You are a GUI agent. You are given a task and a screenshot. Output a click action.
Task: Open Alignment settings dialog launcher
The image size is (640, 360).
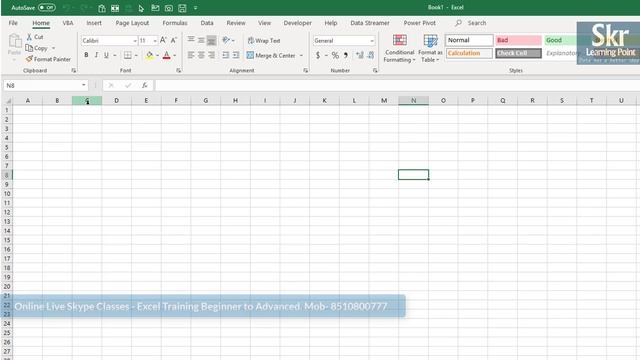point(306,71)
